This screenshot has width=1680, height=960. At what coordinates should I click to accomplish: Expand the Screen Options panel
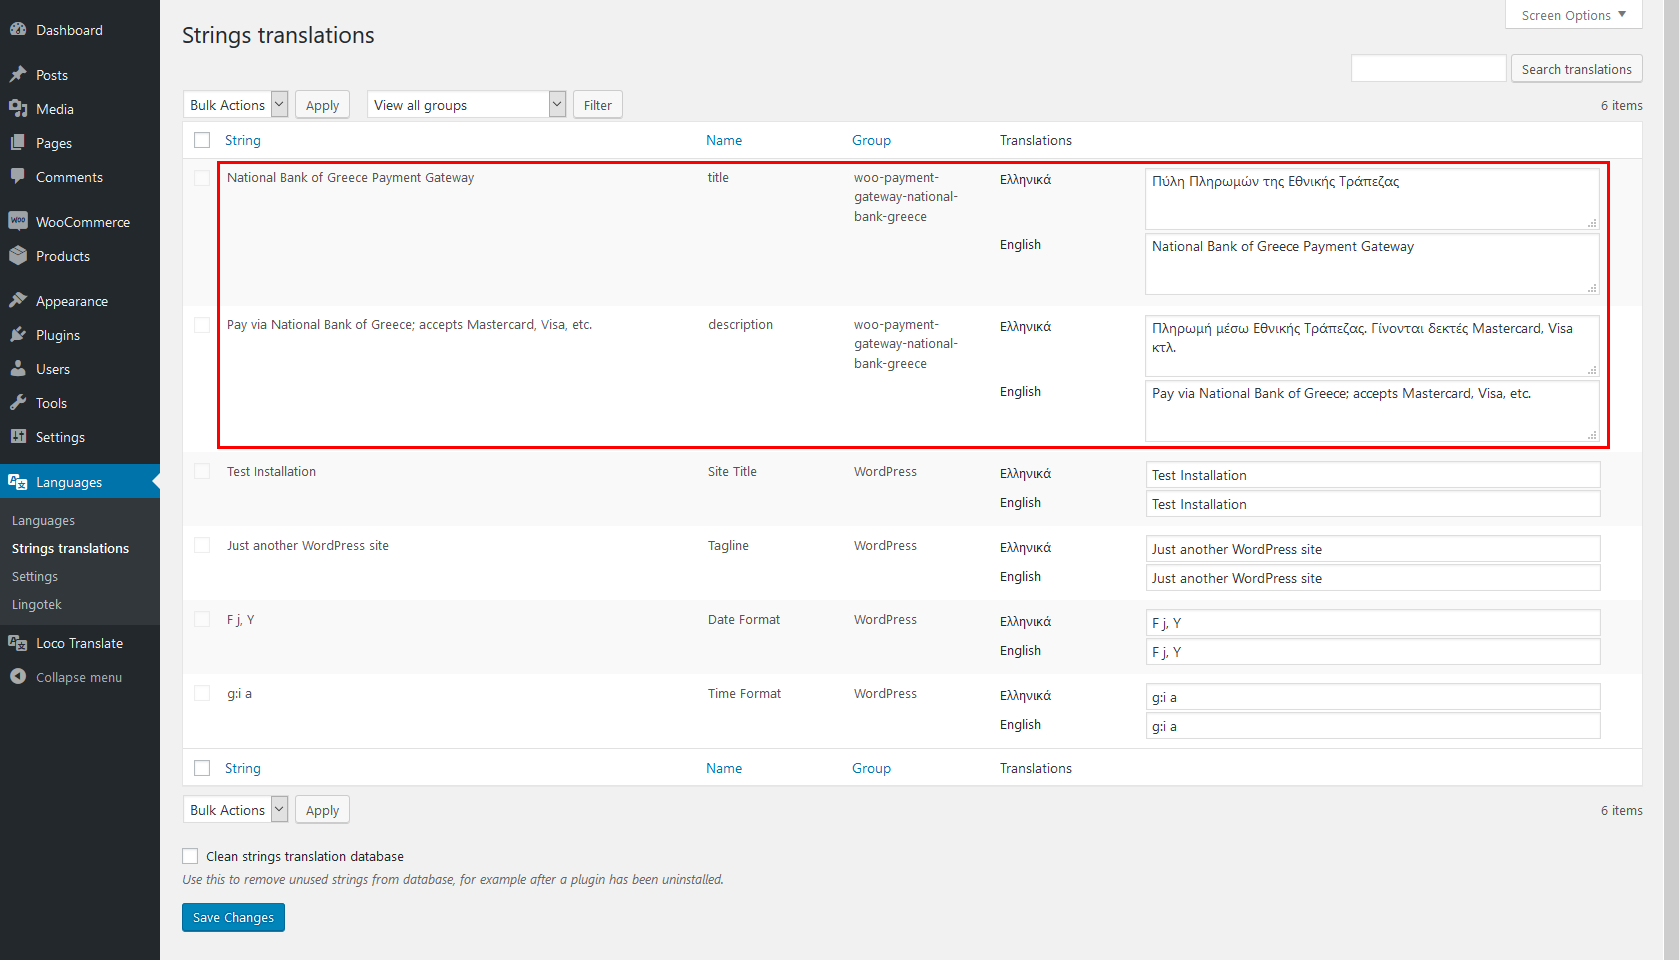[1573, 15]
